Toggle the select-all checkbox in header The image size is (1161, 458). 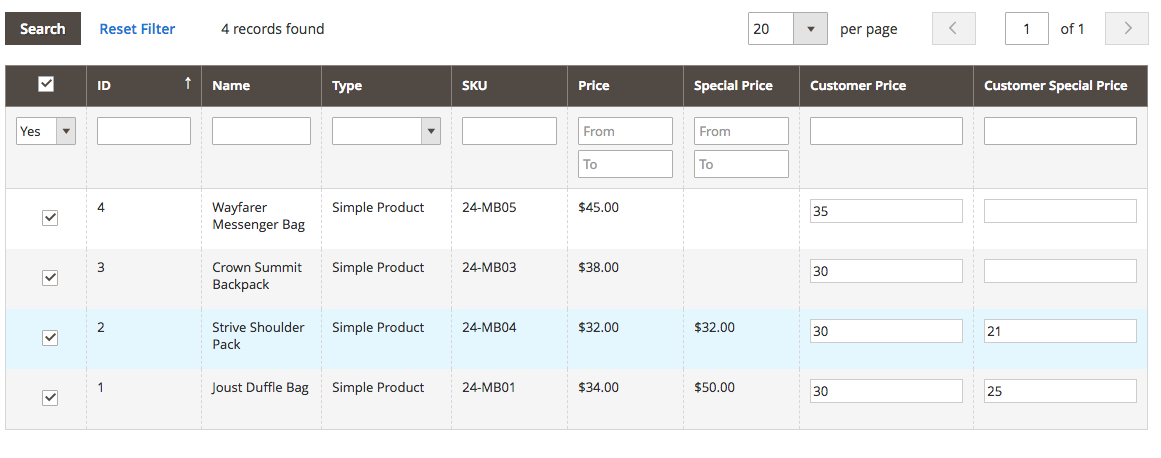pos(46,84)
